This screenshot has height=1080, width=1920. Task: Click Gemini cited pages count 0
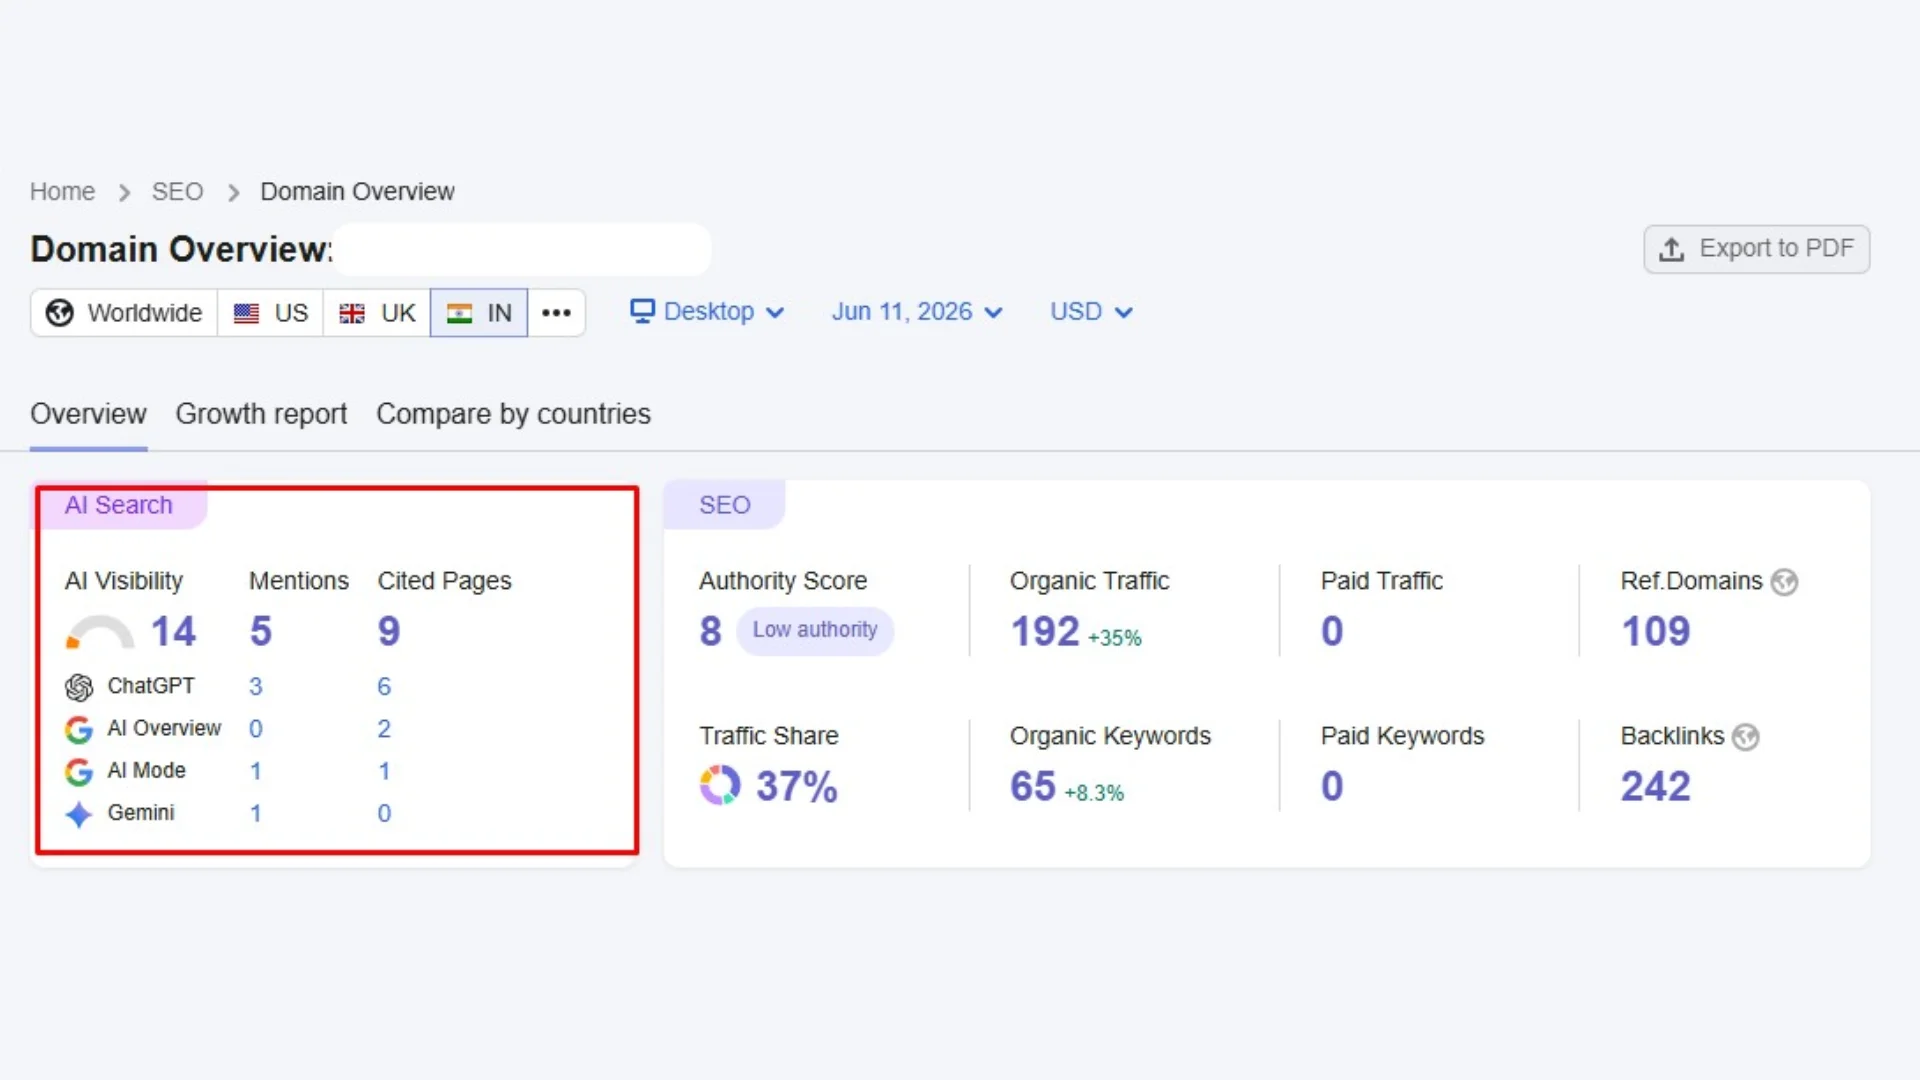[x=384, y=813]
